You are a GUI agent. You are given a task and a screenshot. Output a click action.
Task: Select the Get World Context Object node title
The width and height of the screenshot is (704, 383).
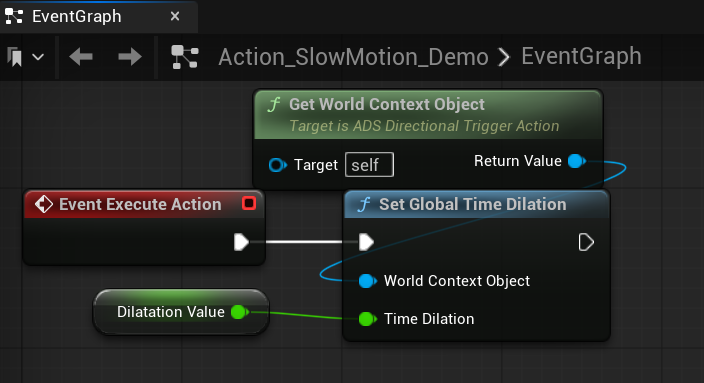[x=387, y=104]
